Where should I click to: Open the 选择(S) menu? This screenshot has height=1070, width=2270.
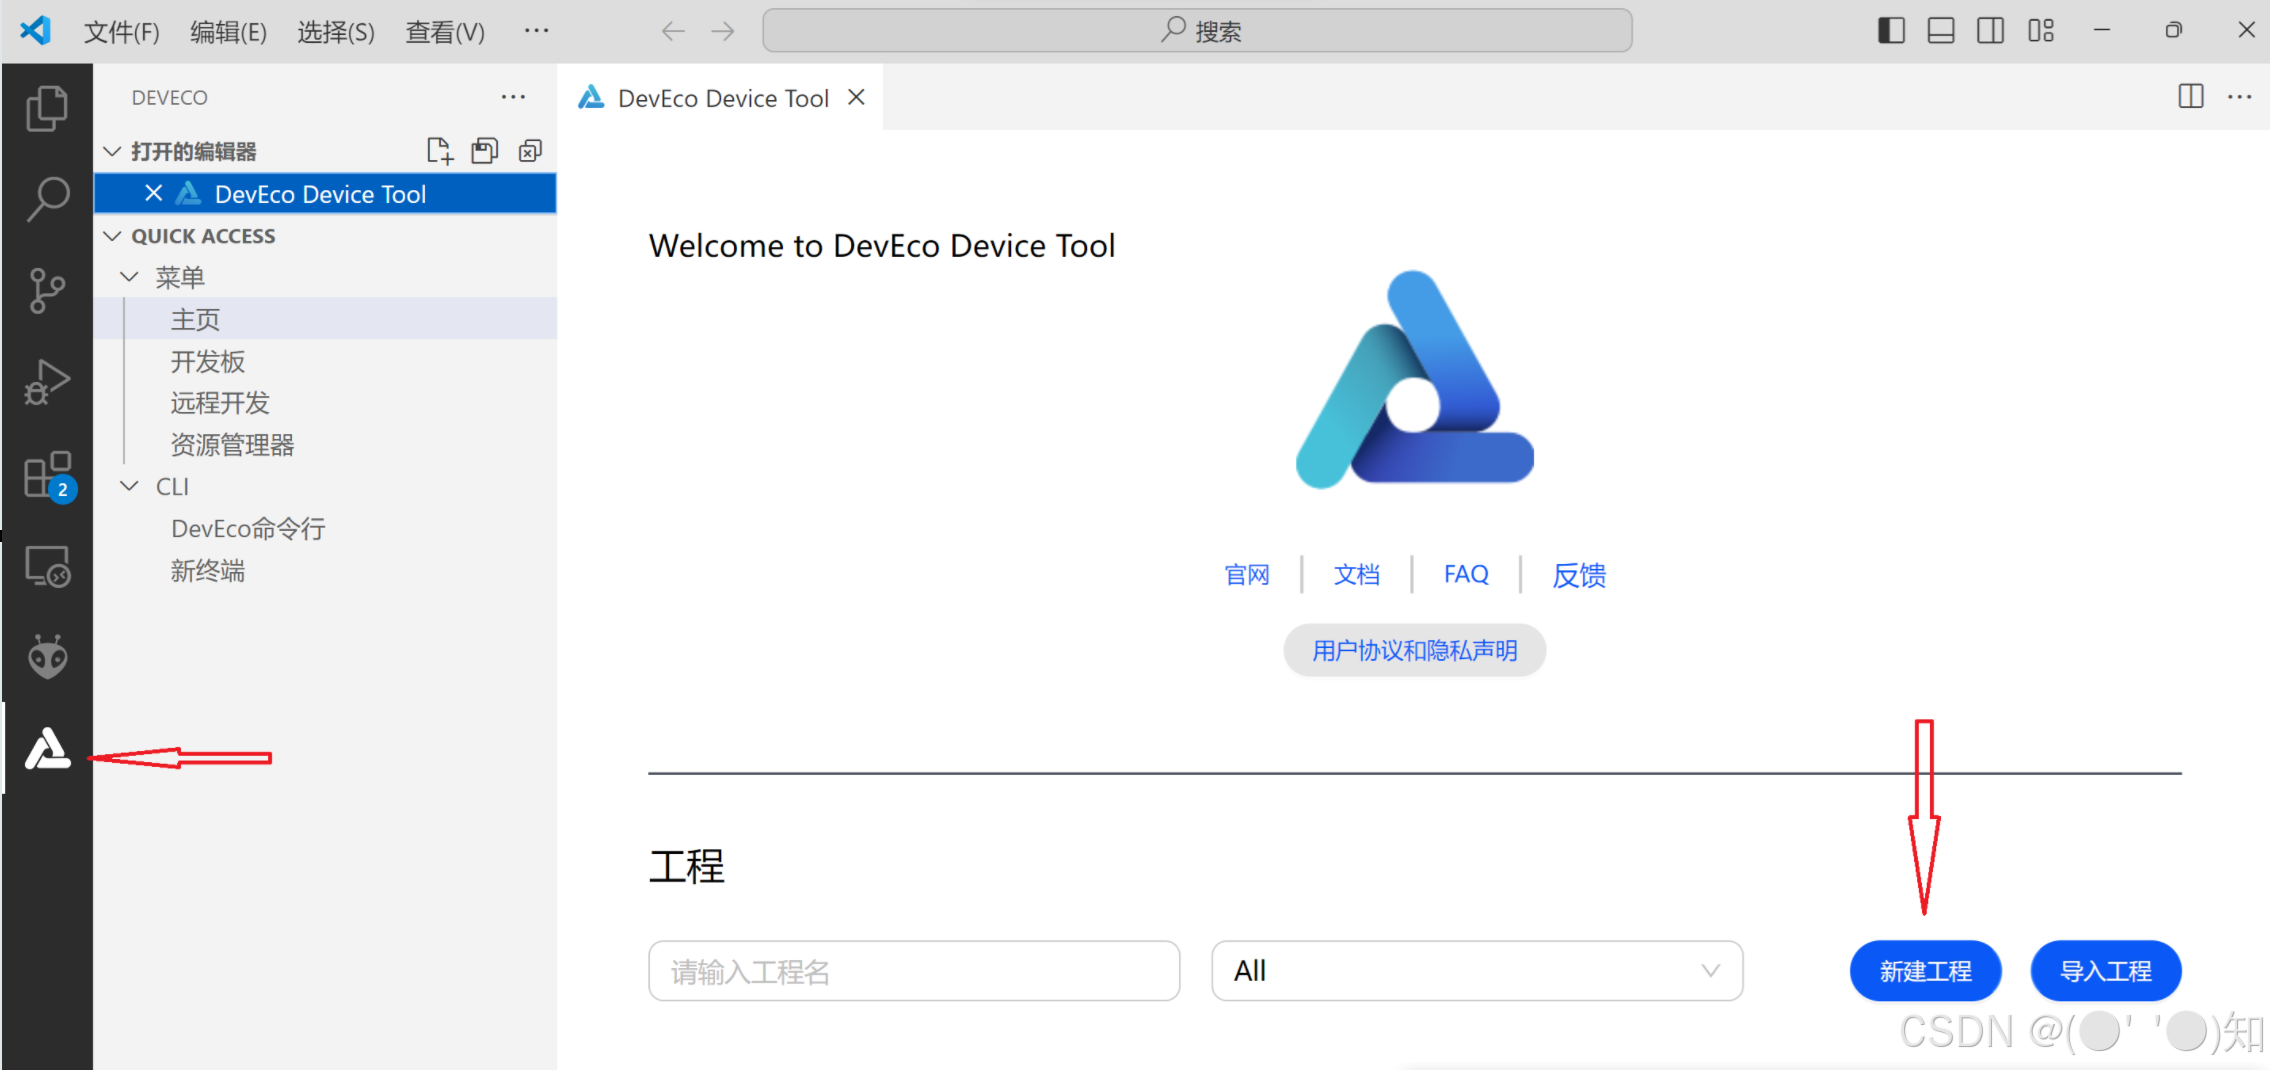335,32
